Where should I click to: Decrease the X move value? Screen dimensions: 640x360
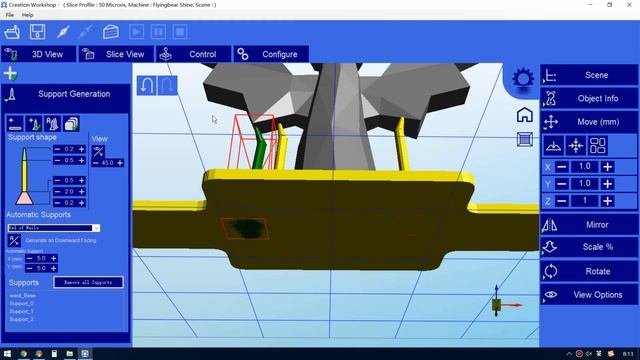coord(562,167)
